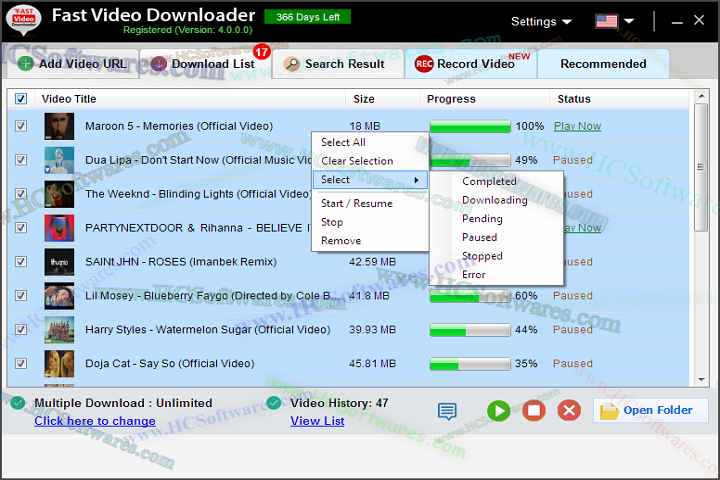The height and width of the screenshot is (480, 720).
Task: Click the Fast Video Downloader logo icon
Action: click(x=23, y=20)
